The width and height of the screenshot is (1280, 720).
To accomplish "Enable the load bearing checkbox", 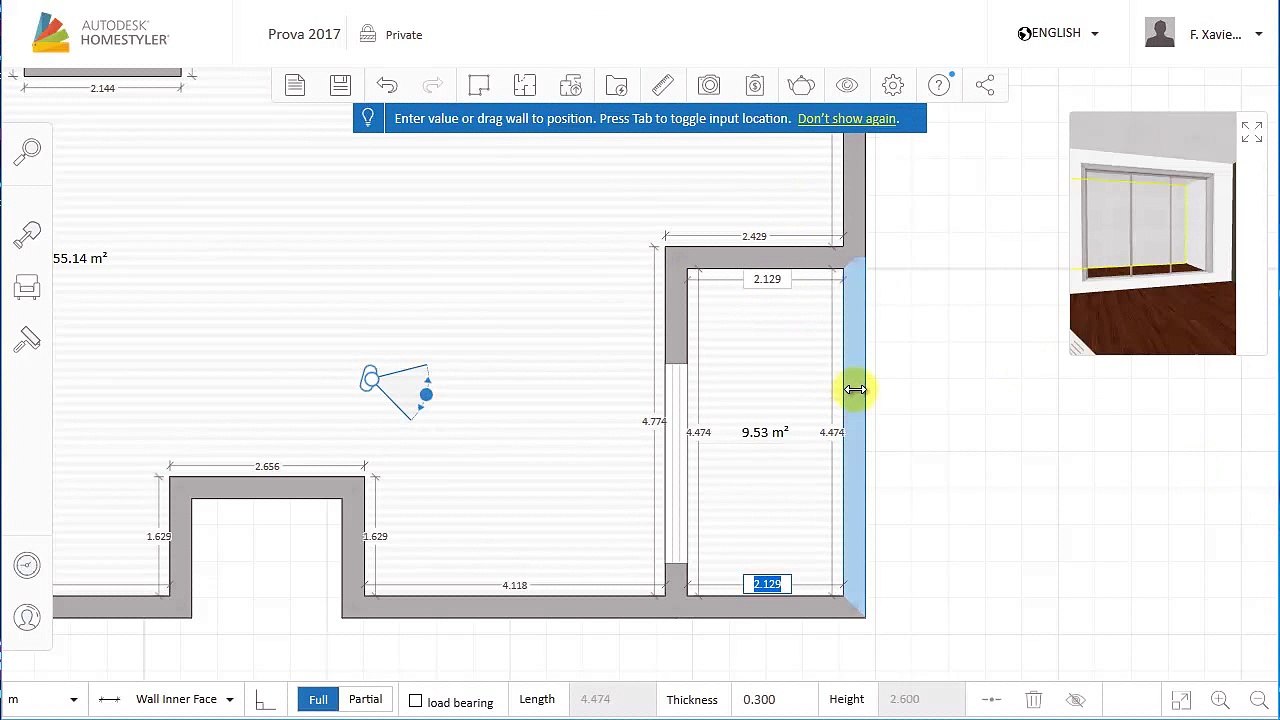I will tap(416, 701).
